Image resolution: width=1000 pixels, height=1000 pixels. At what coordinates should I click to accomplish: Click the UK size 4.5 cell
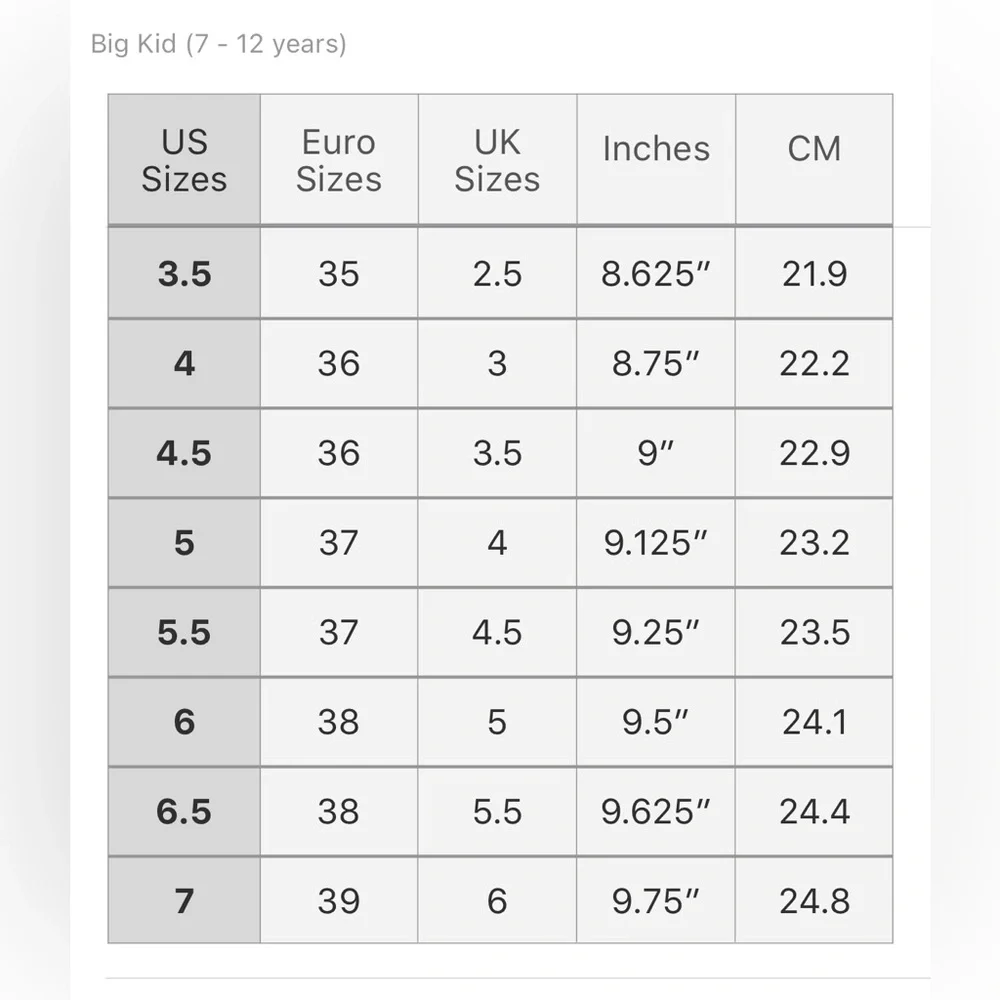coord(497,632)
